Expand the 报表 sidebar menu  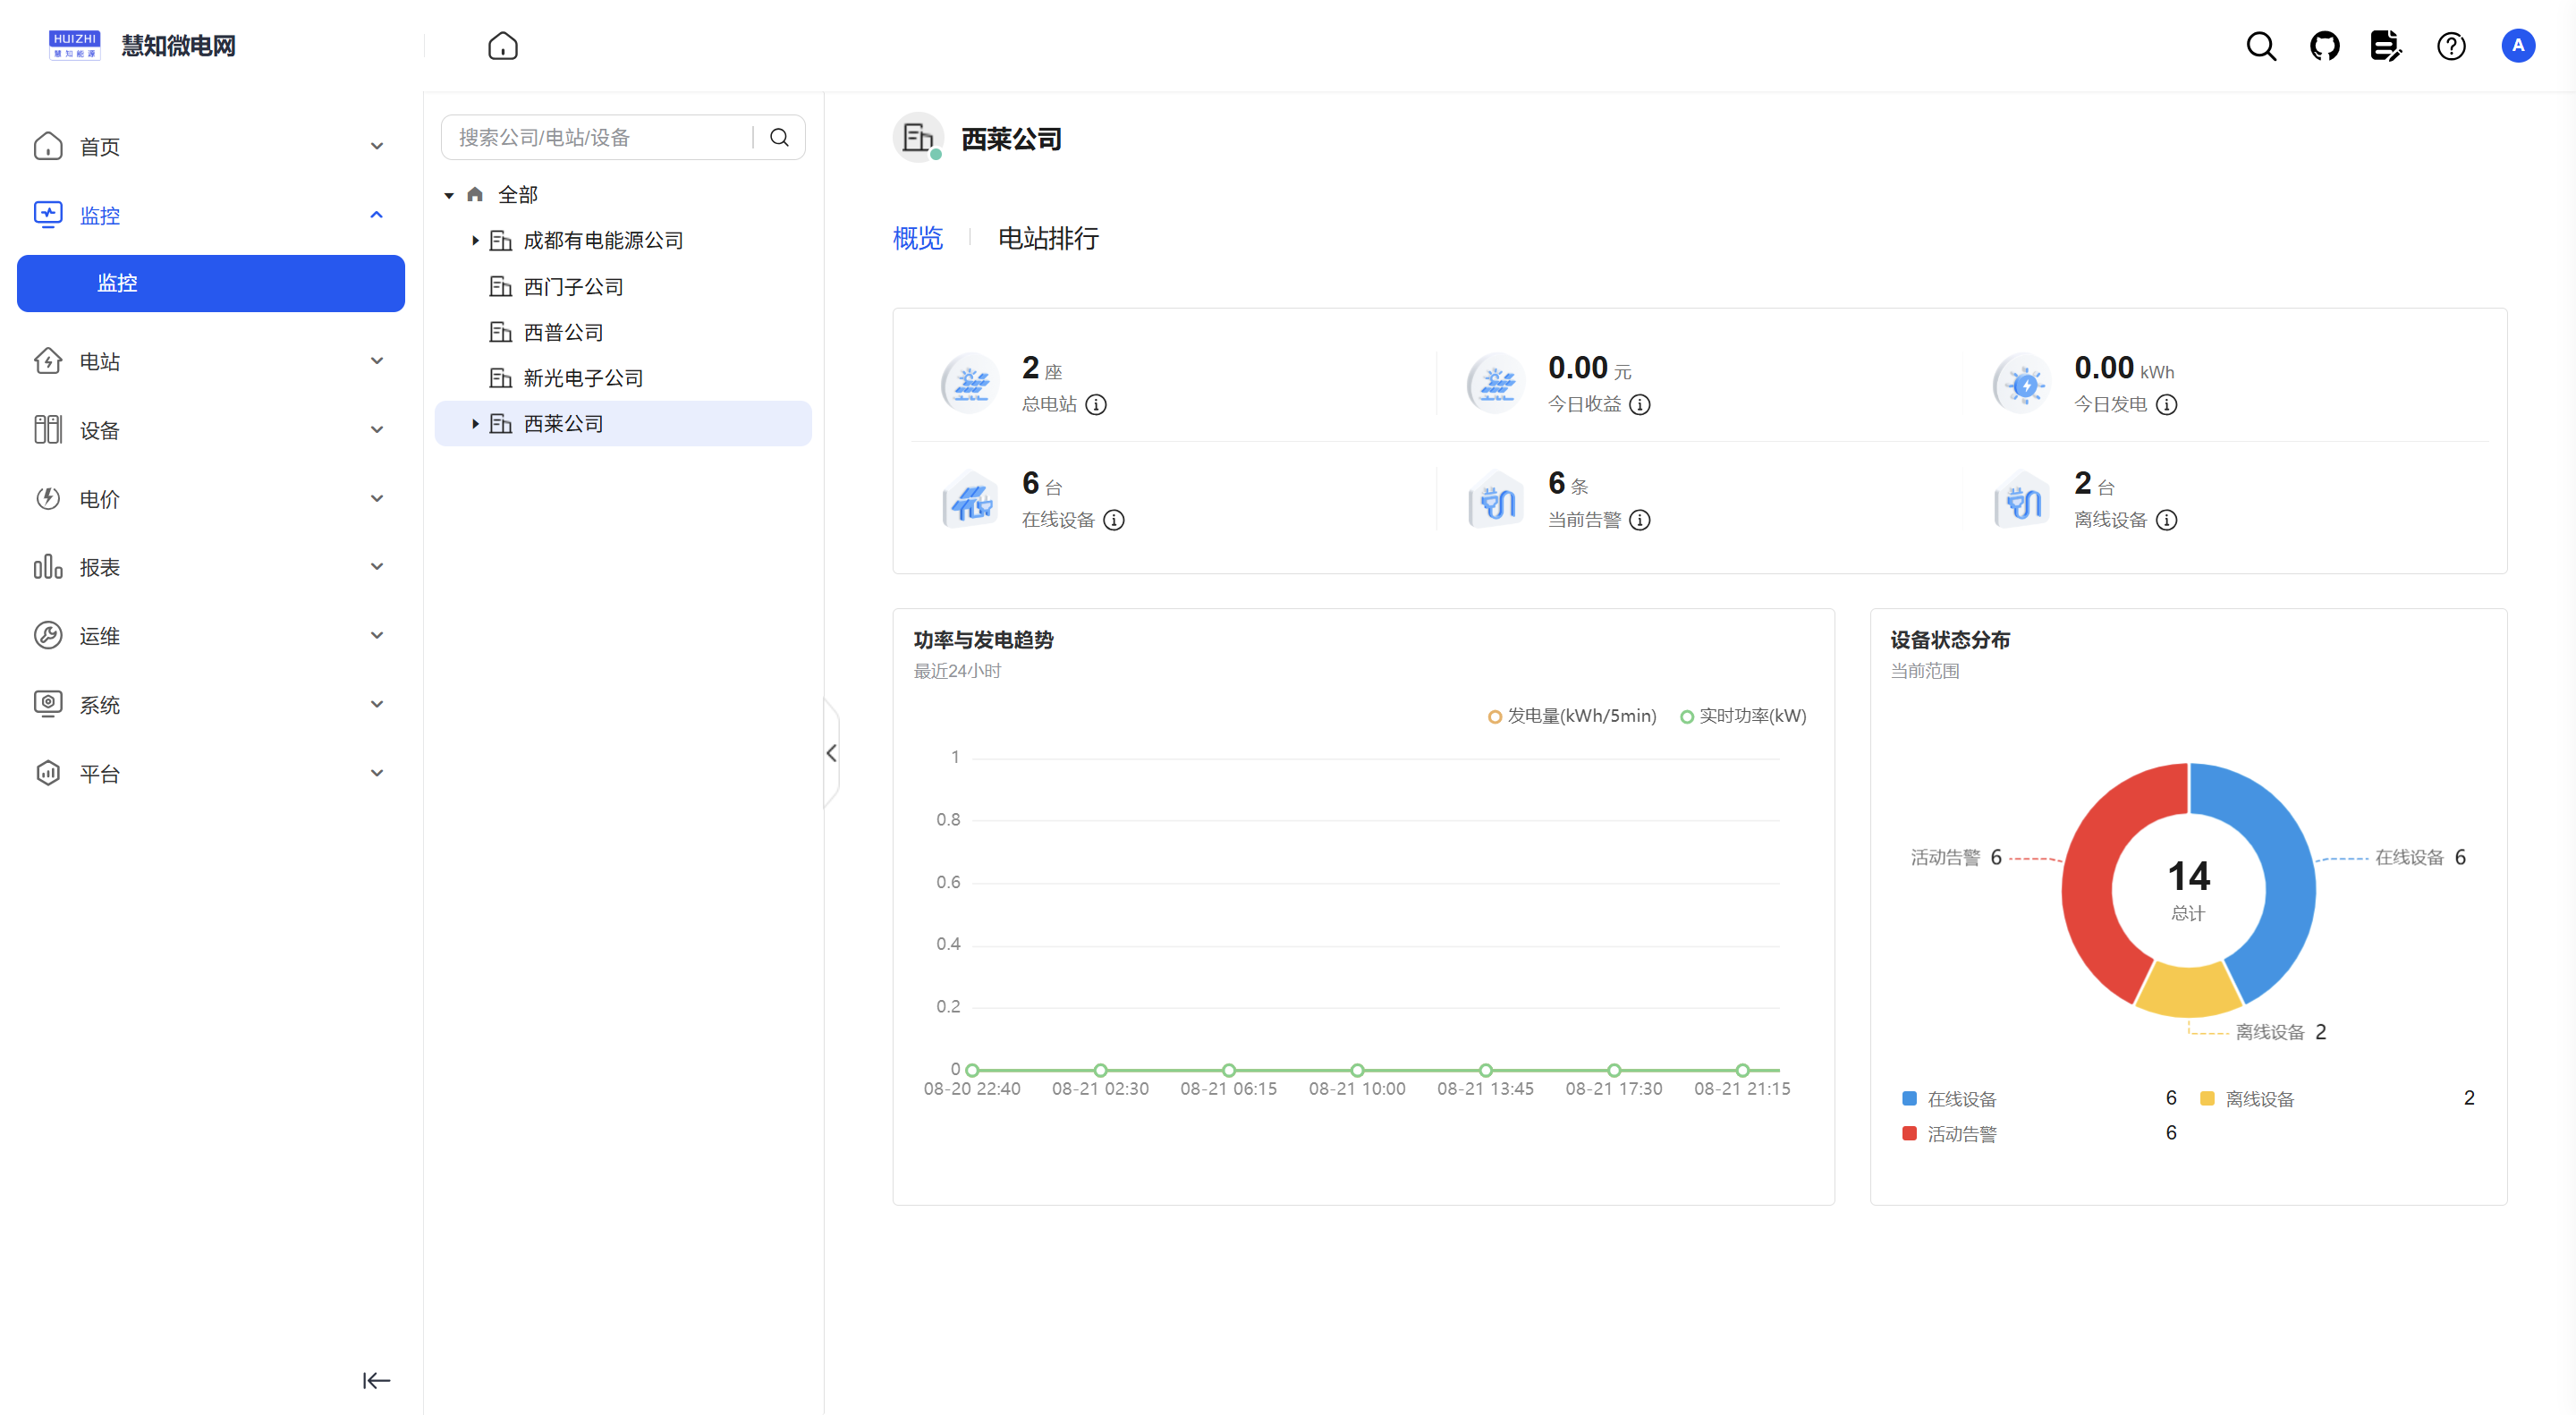coord(211,567)
